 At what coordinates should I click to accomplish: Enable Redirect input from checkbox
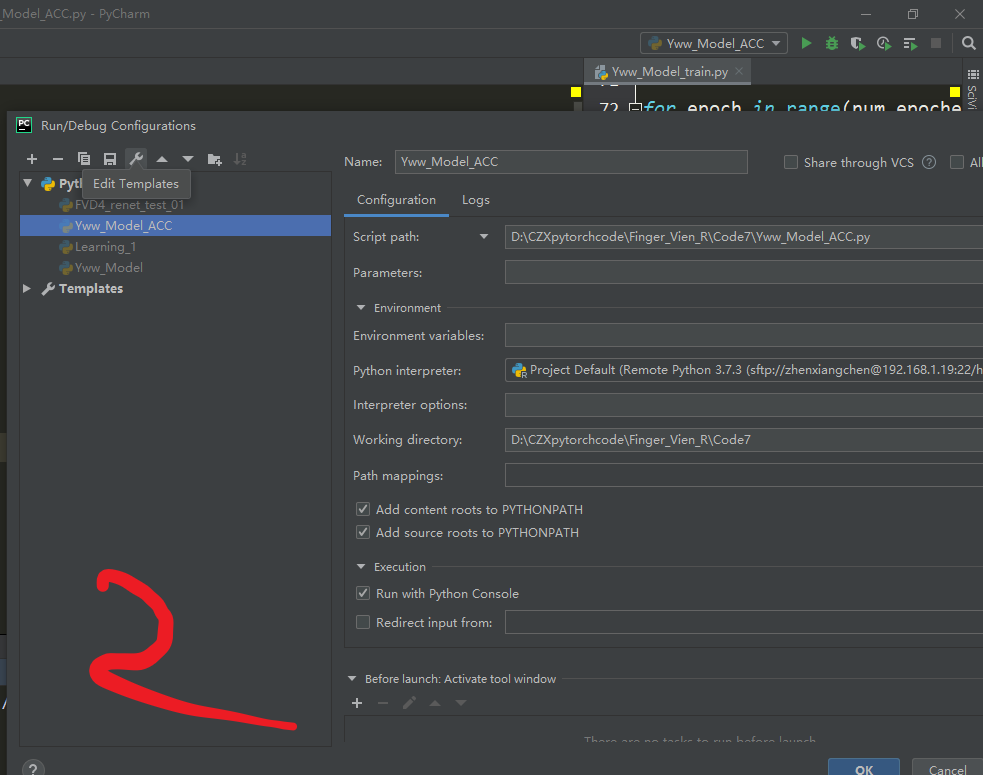(x=363, y=622)
